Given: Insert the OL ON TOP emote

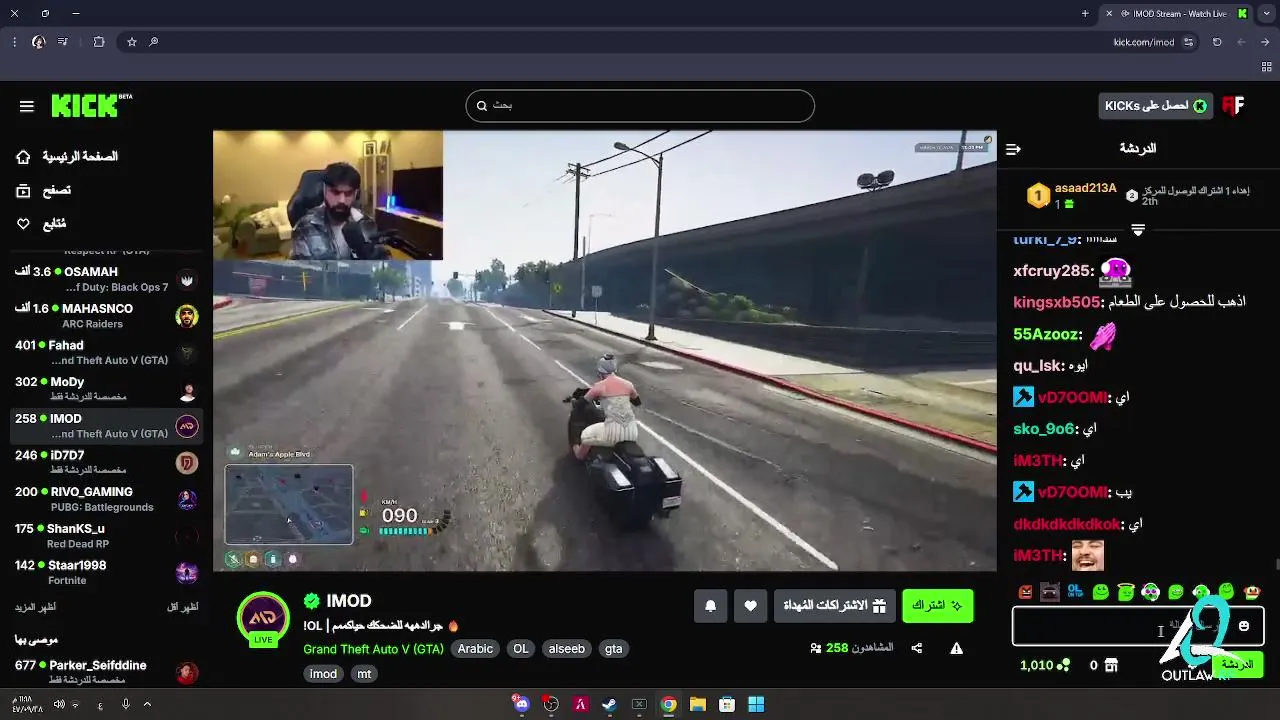Looking at the screenshot, I should pos(1075,592).
